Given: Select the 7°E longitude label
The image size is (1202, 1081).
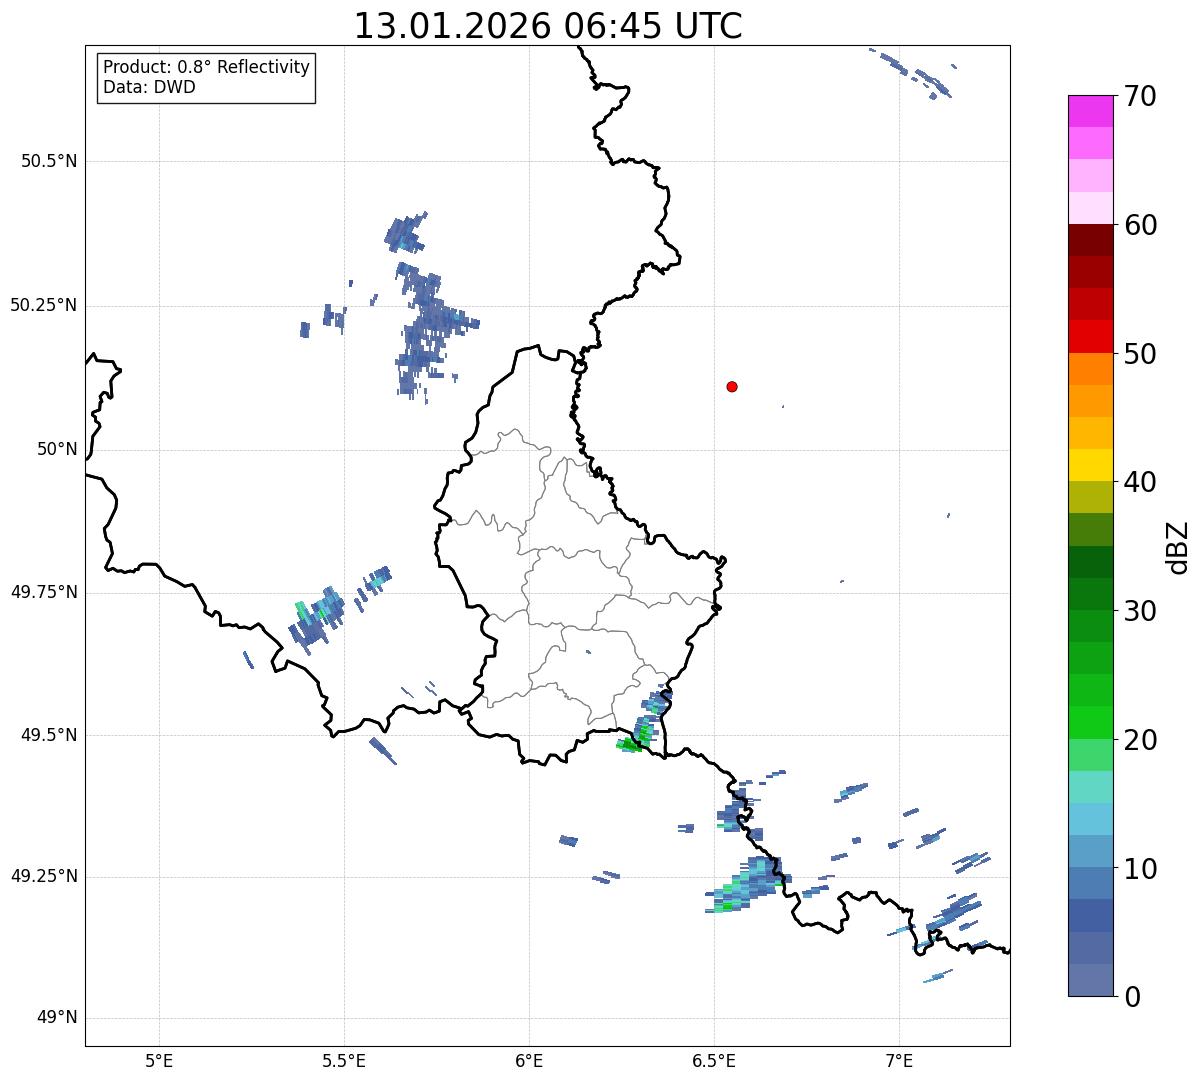Looking at the screenshot, I should pos(899,1060).
